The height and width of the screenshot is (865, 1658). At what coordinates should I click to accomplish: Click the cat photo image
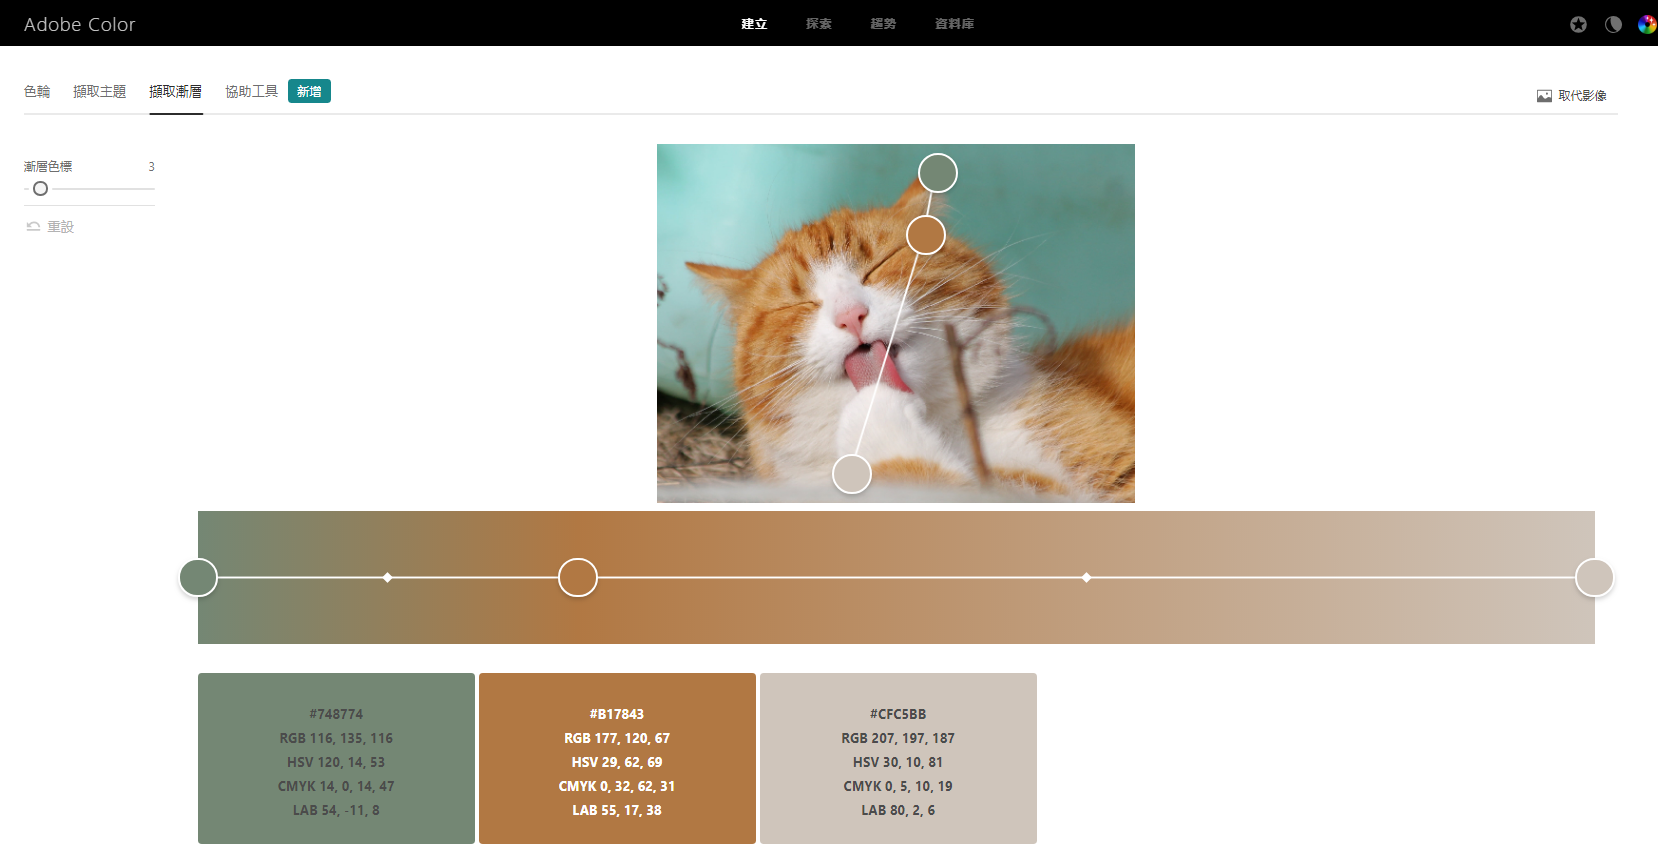(x=896, y=323)
